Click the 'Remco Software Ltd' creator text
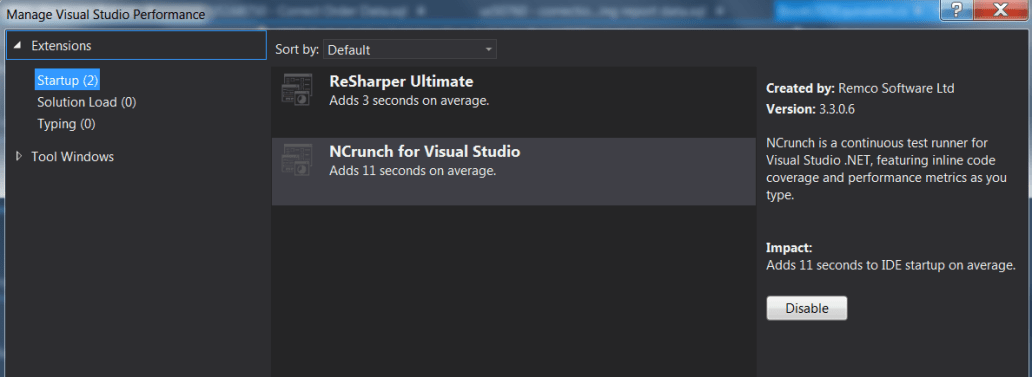 tap(896, 88)
